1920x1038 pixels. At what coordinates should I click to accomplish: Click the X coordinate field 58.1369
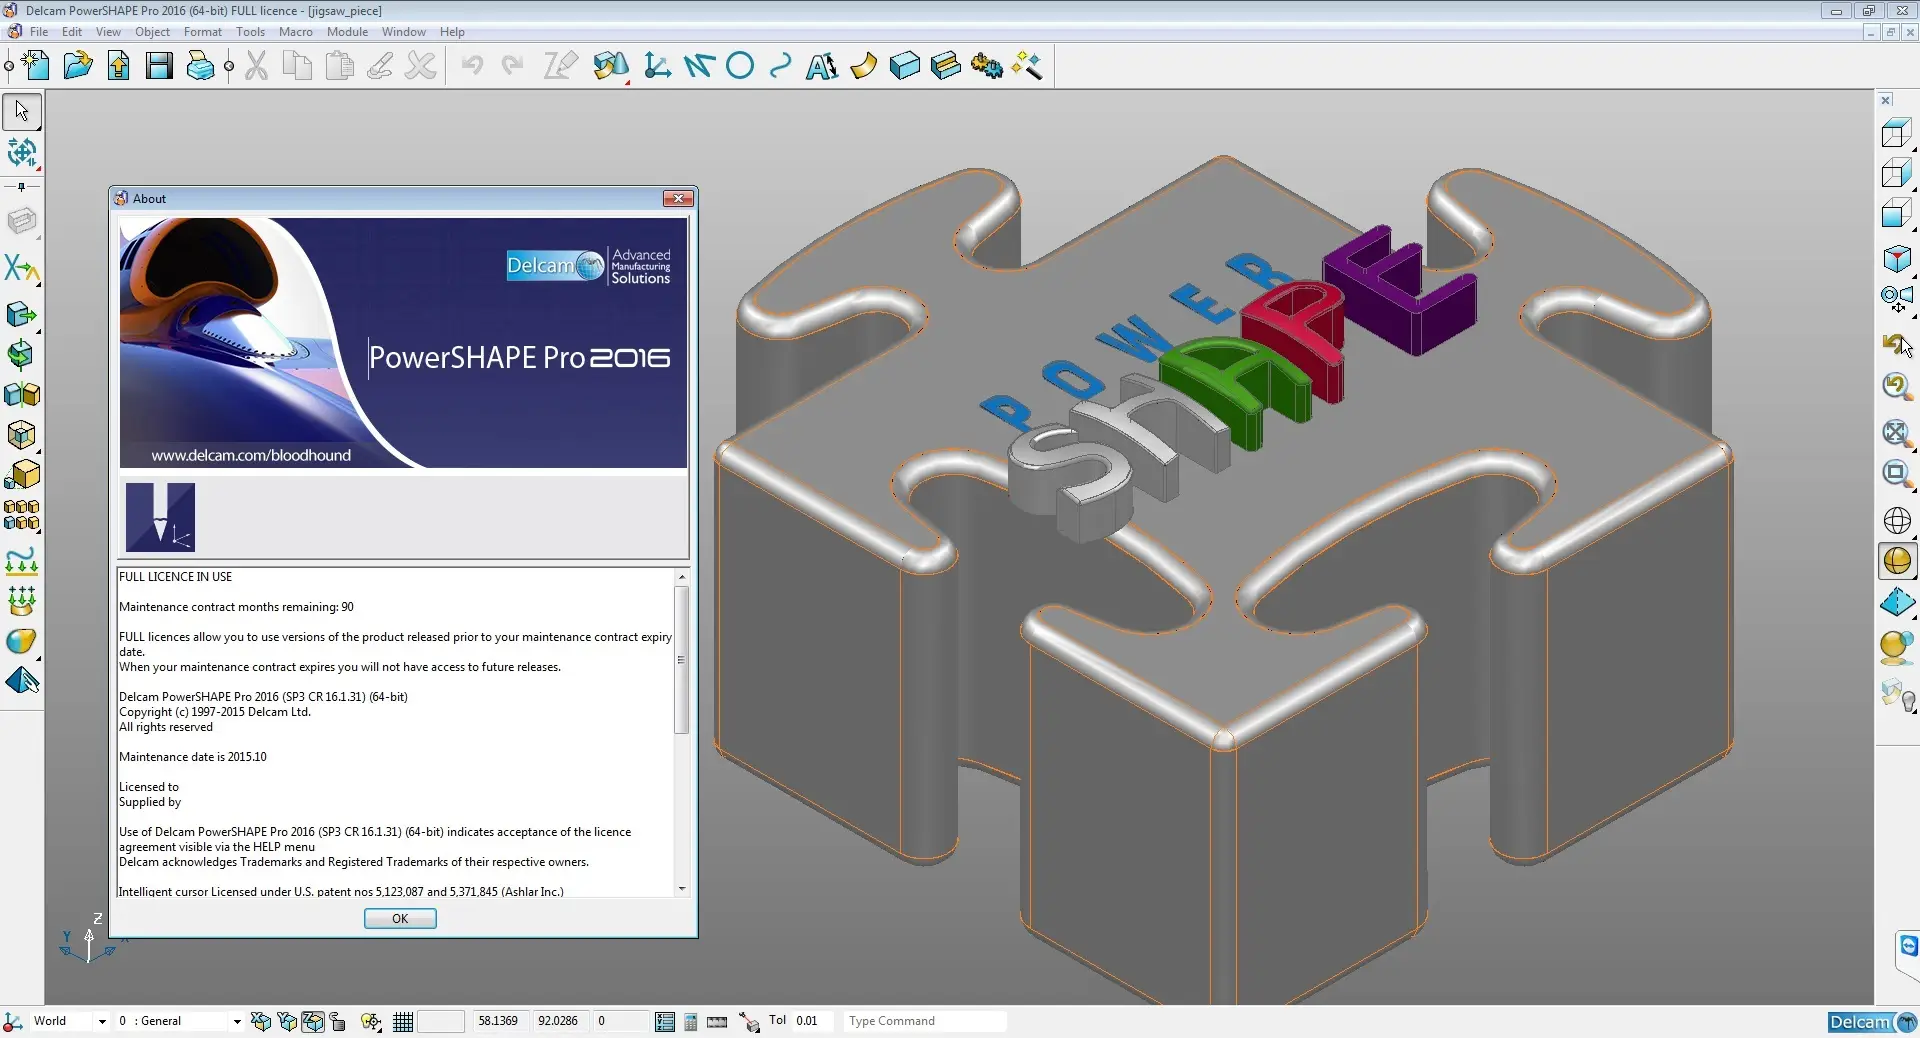tap(499, 1021)
